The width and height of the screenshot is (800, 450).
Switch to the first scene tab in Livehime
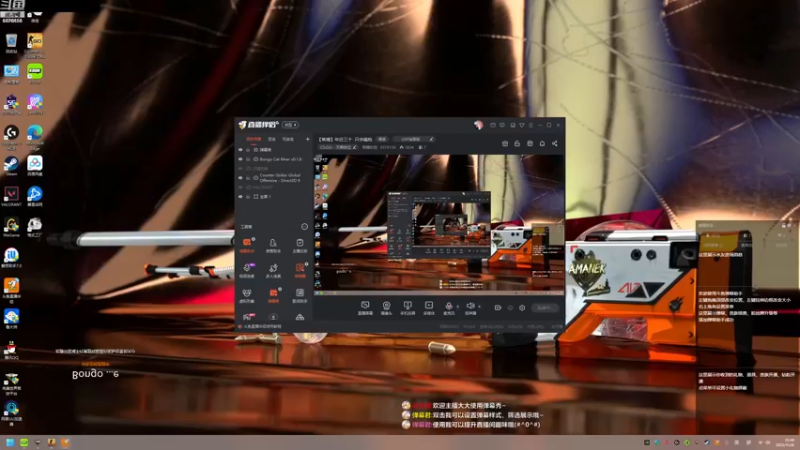coord(254,139)
